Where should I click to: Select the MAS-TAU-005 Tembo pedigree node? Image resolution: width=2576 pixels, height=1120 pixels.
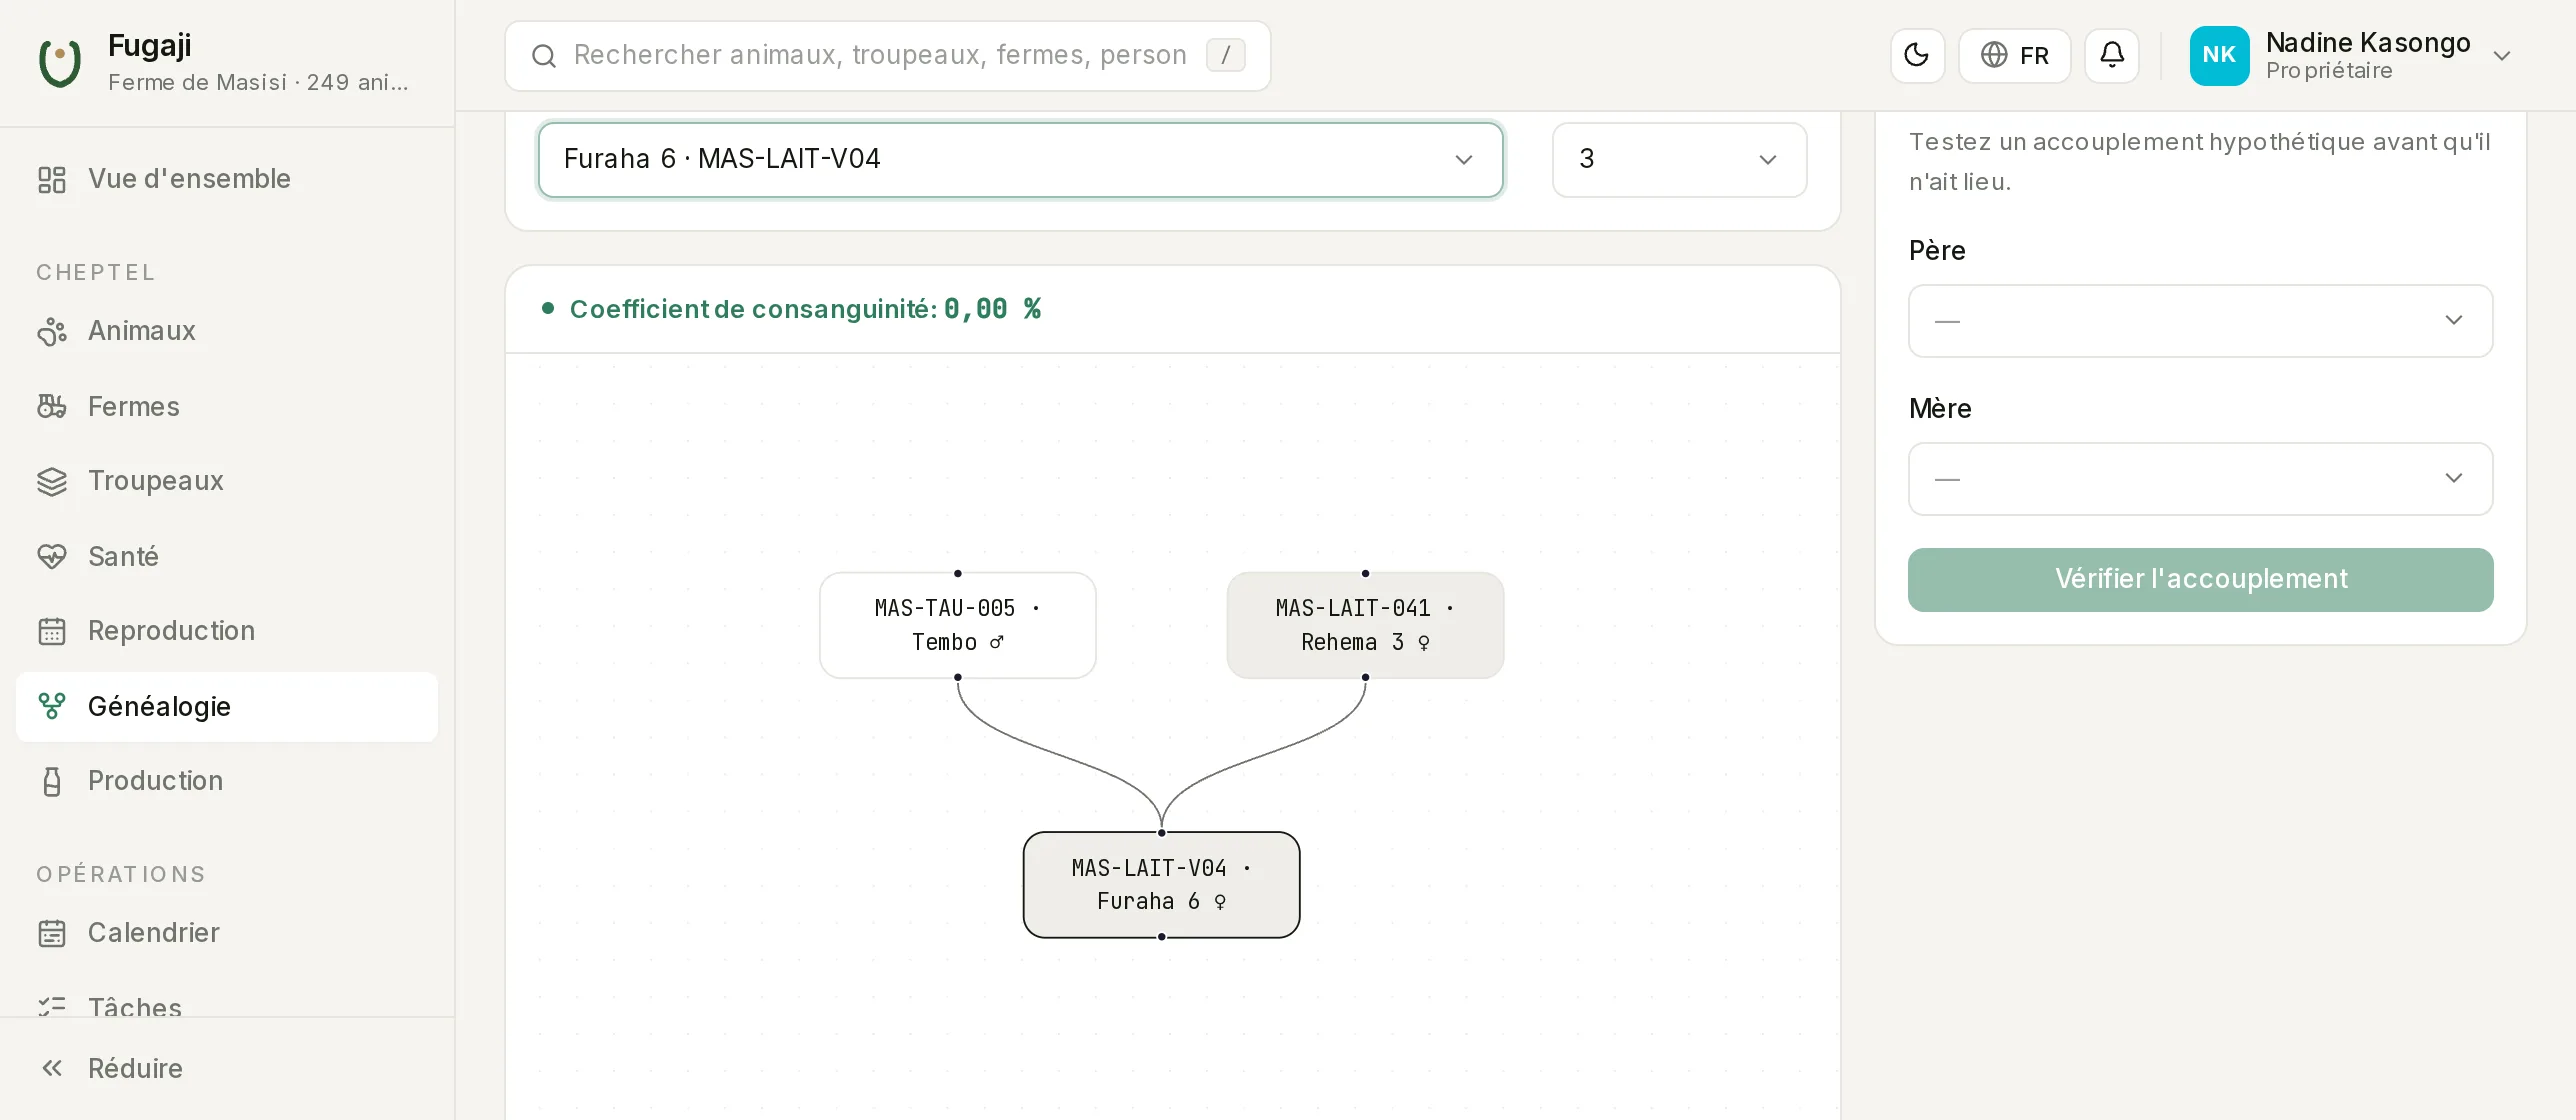pos(958,626)
